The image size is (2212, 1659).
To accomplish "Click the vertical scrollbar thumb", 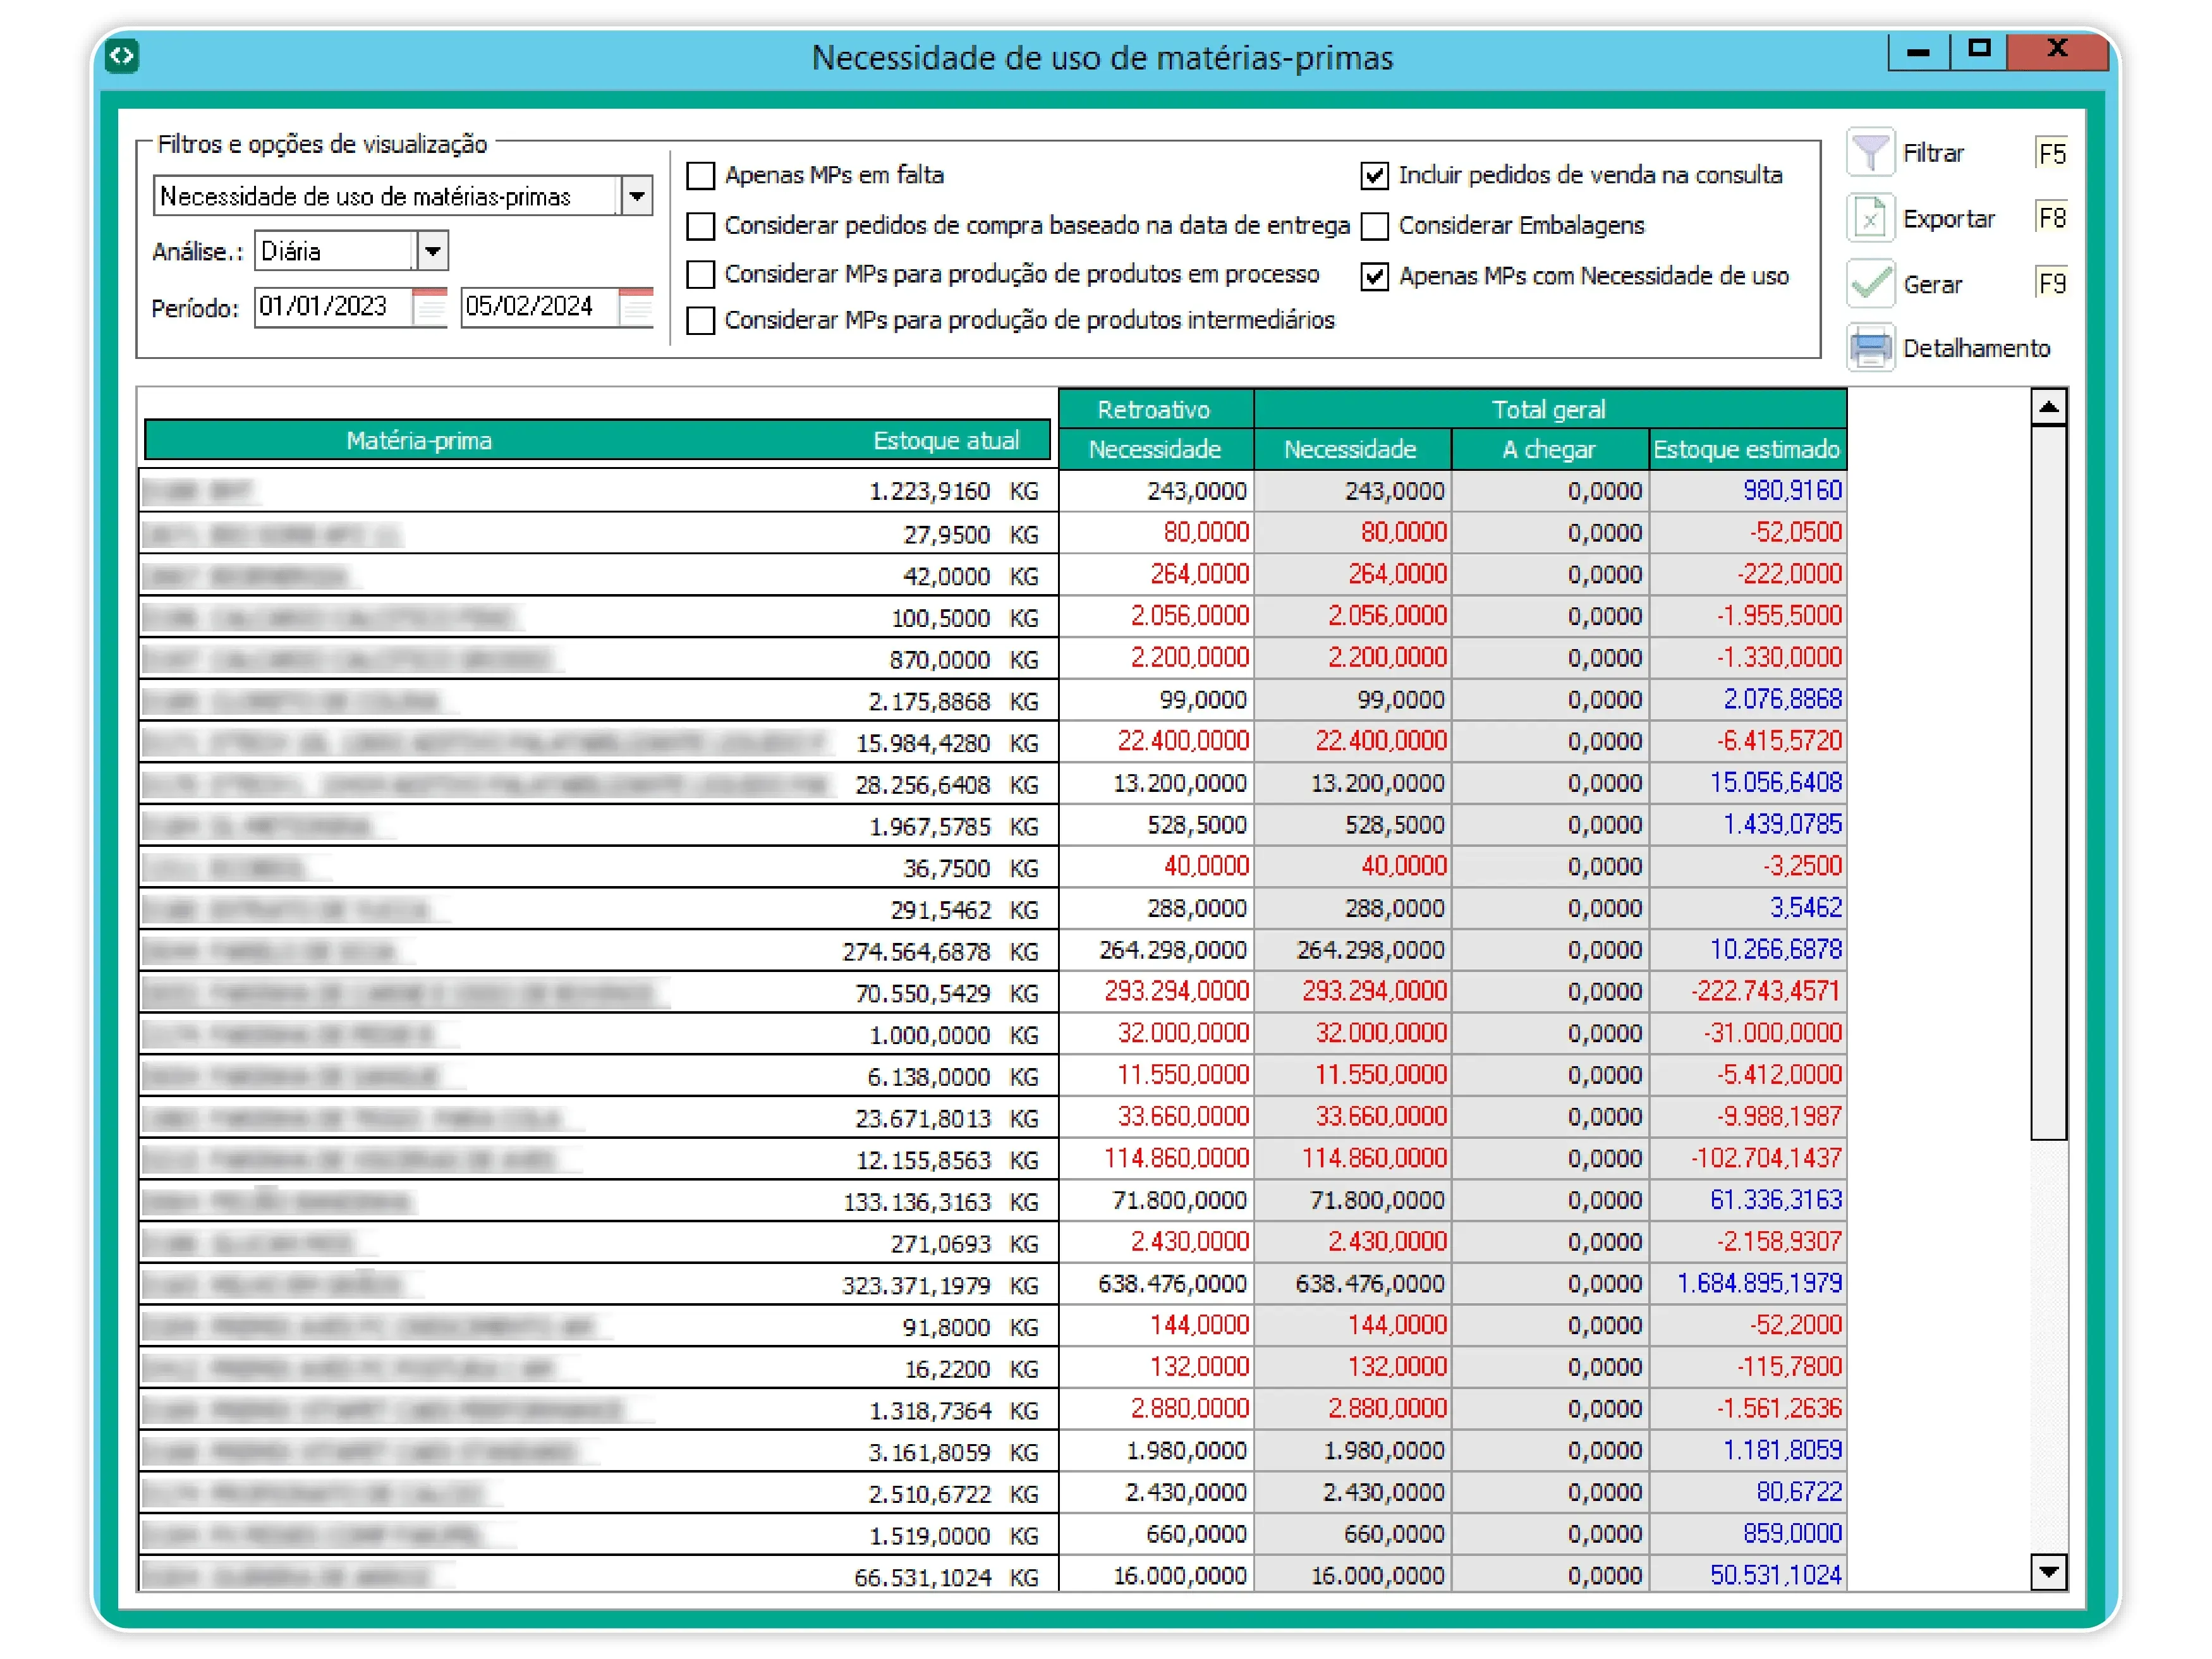I will 2049,782.
